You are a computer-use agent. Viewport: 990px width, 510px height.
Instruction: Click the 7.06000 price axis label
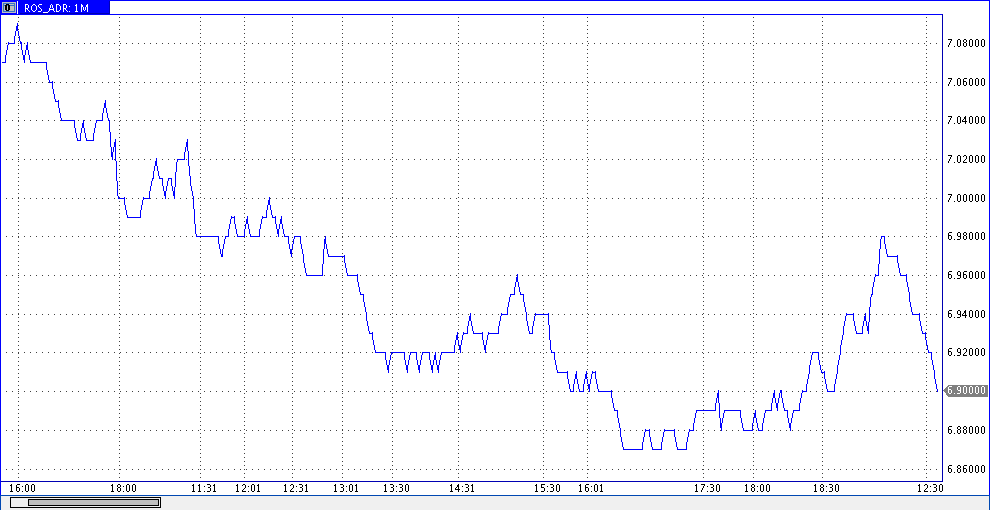click(967, 82)
